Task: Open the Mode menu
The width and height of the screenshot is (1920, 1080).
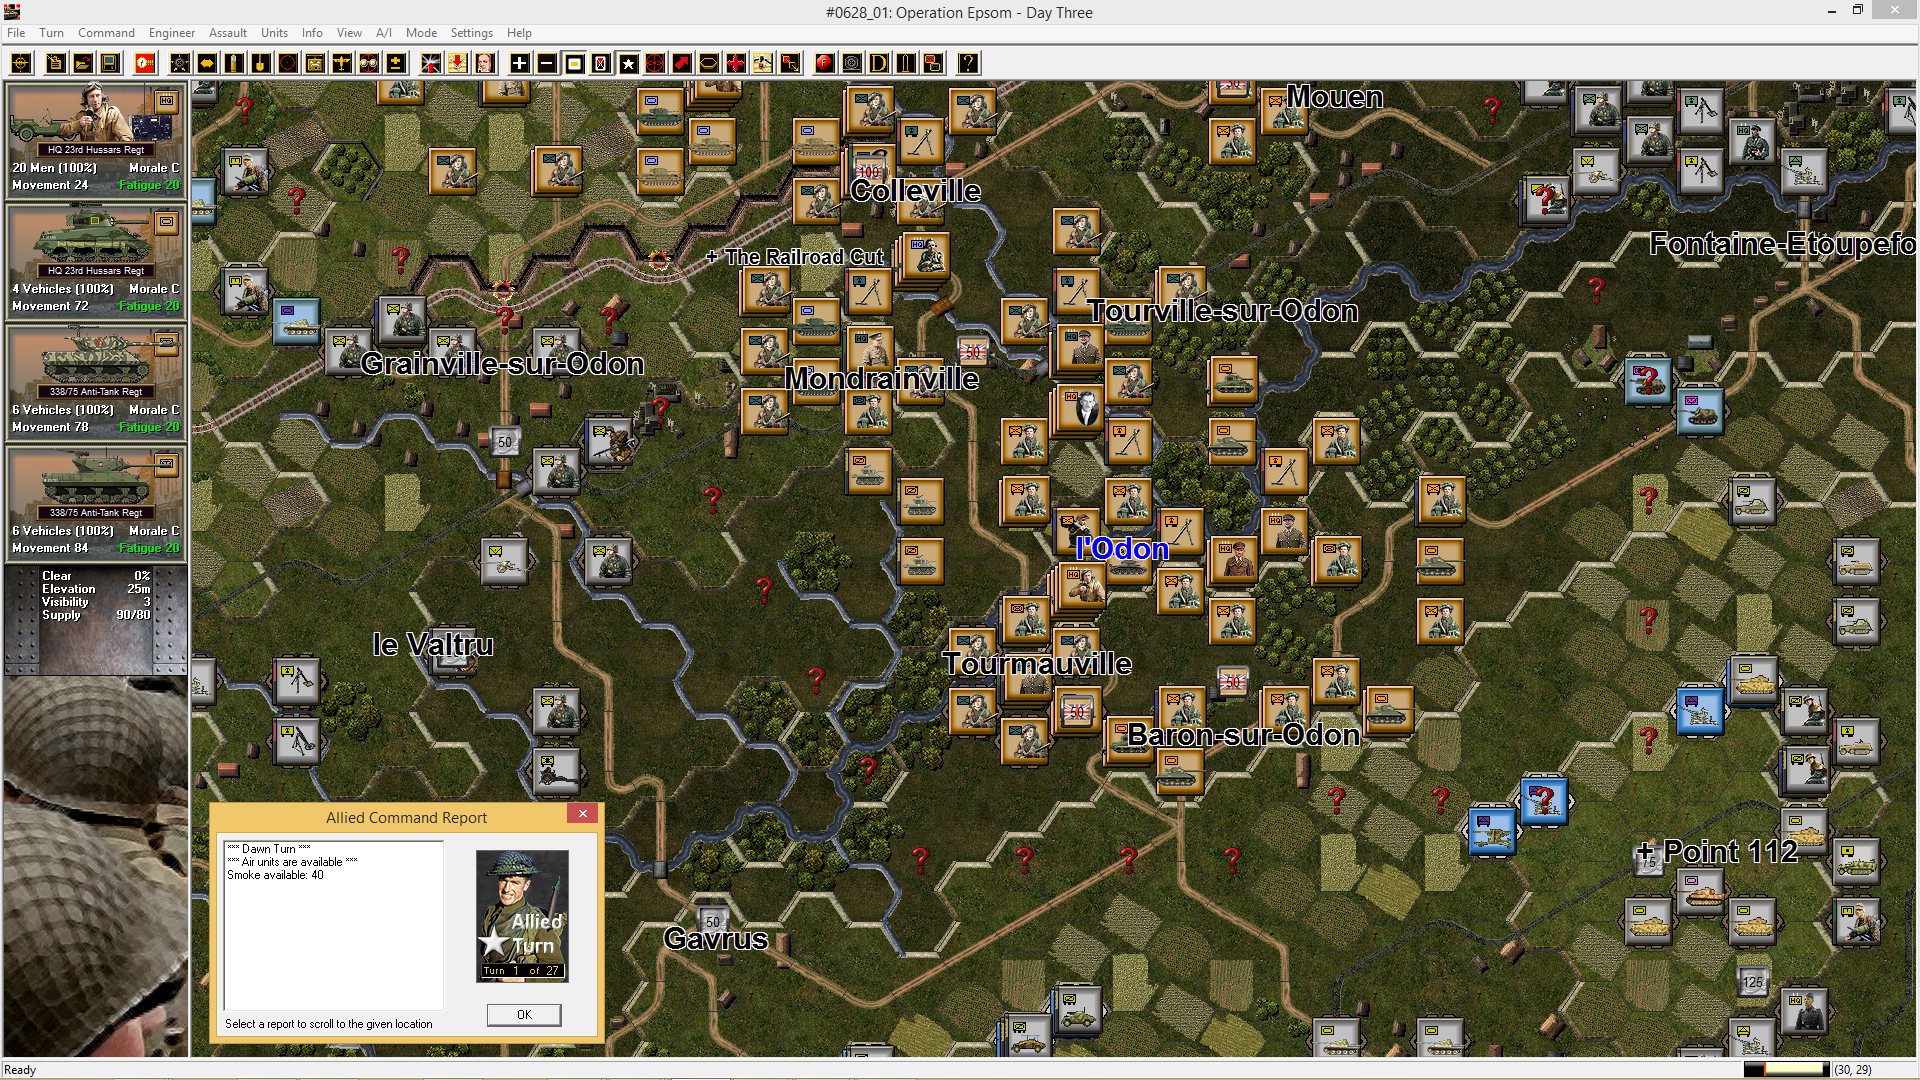Action: coord(421,33)
